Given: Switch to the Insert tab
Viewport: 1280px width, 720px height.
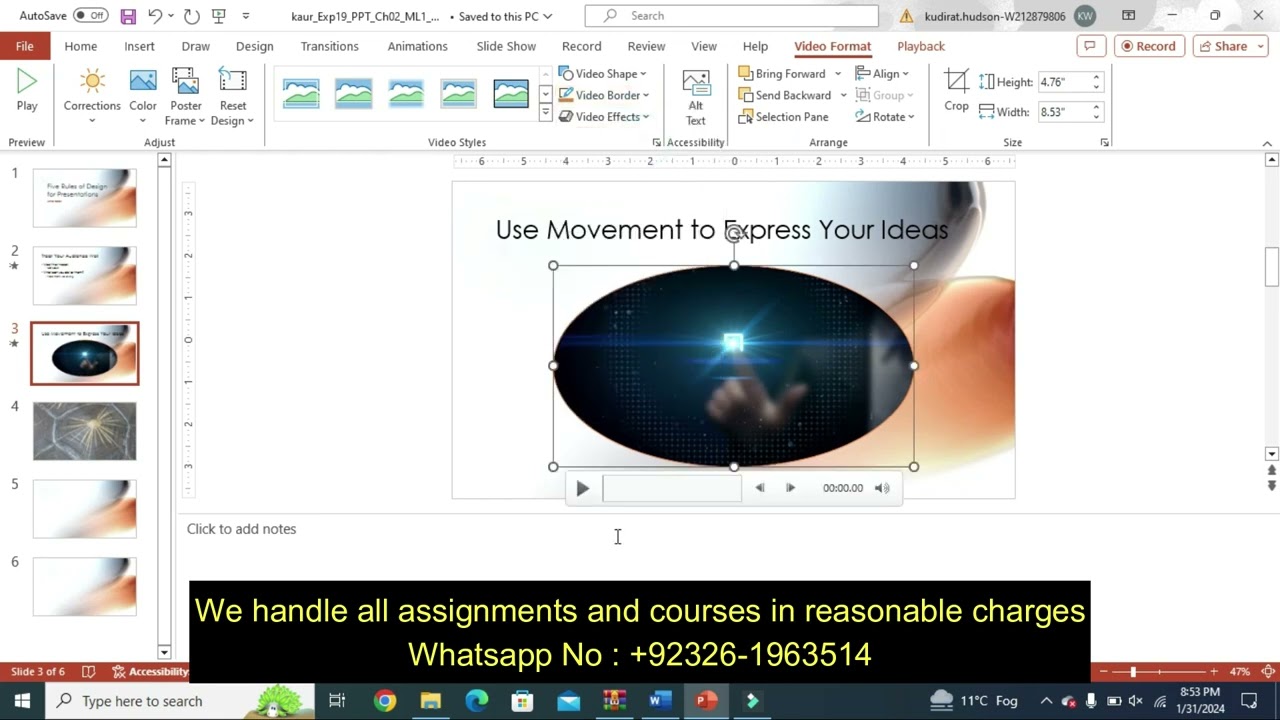Looking at the screenshot, I should click(x=139, y=46).
